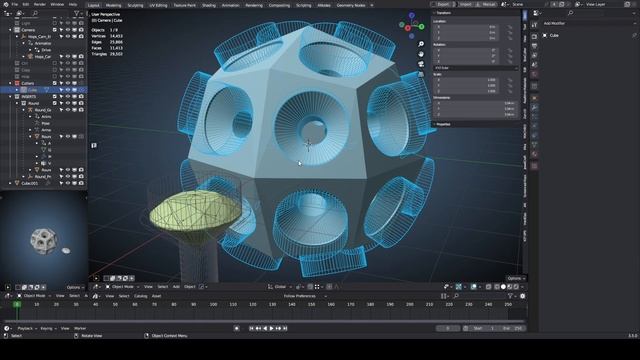Screen dimensions: 640x360
Task: Toggle camera view icon in viewport
Action: pyautogui.click(x=421, y=64)
